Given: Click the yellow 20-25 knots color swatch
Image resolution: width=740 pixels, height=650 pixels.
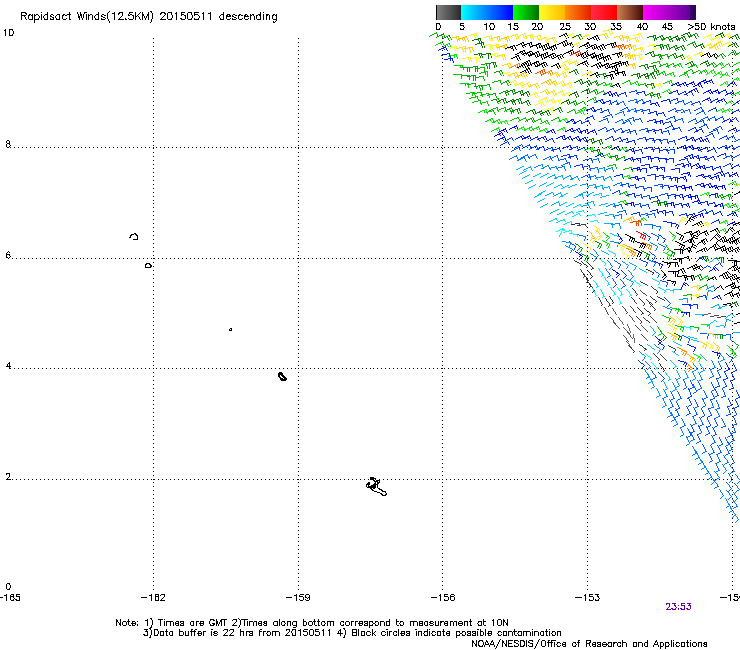Looking at the screenshot, I should tap(552, 12).
